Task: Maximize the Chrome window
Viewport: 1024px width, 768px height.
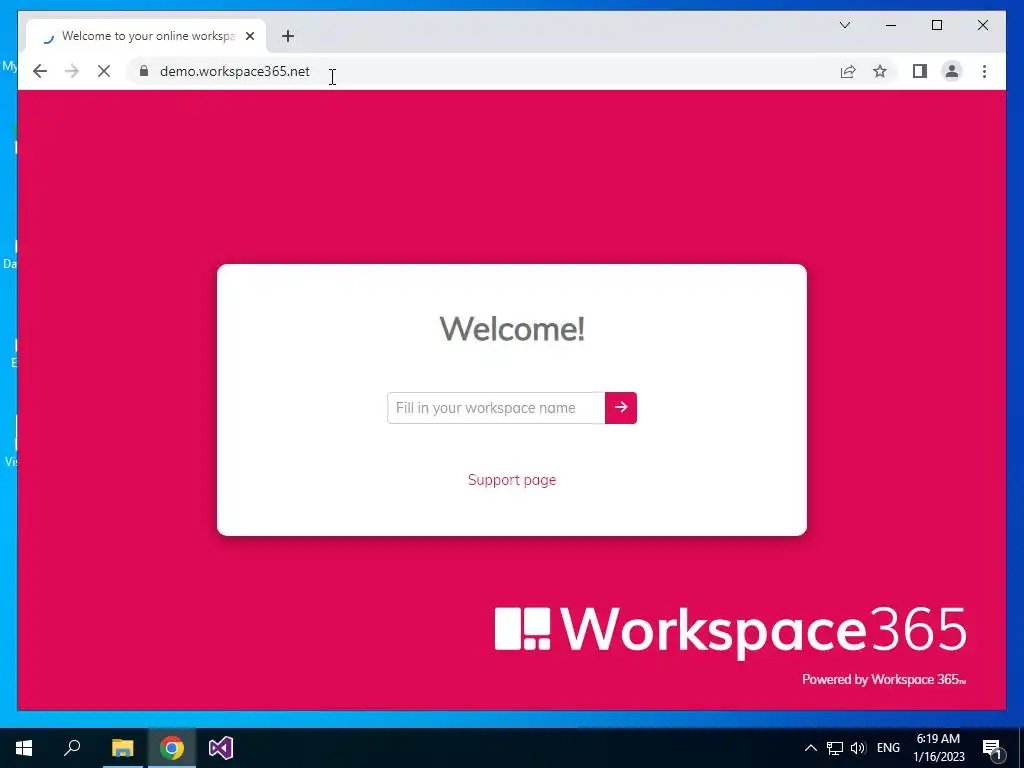Action: pos(936,25)
